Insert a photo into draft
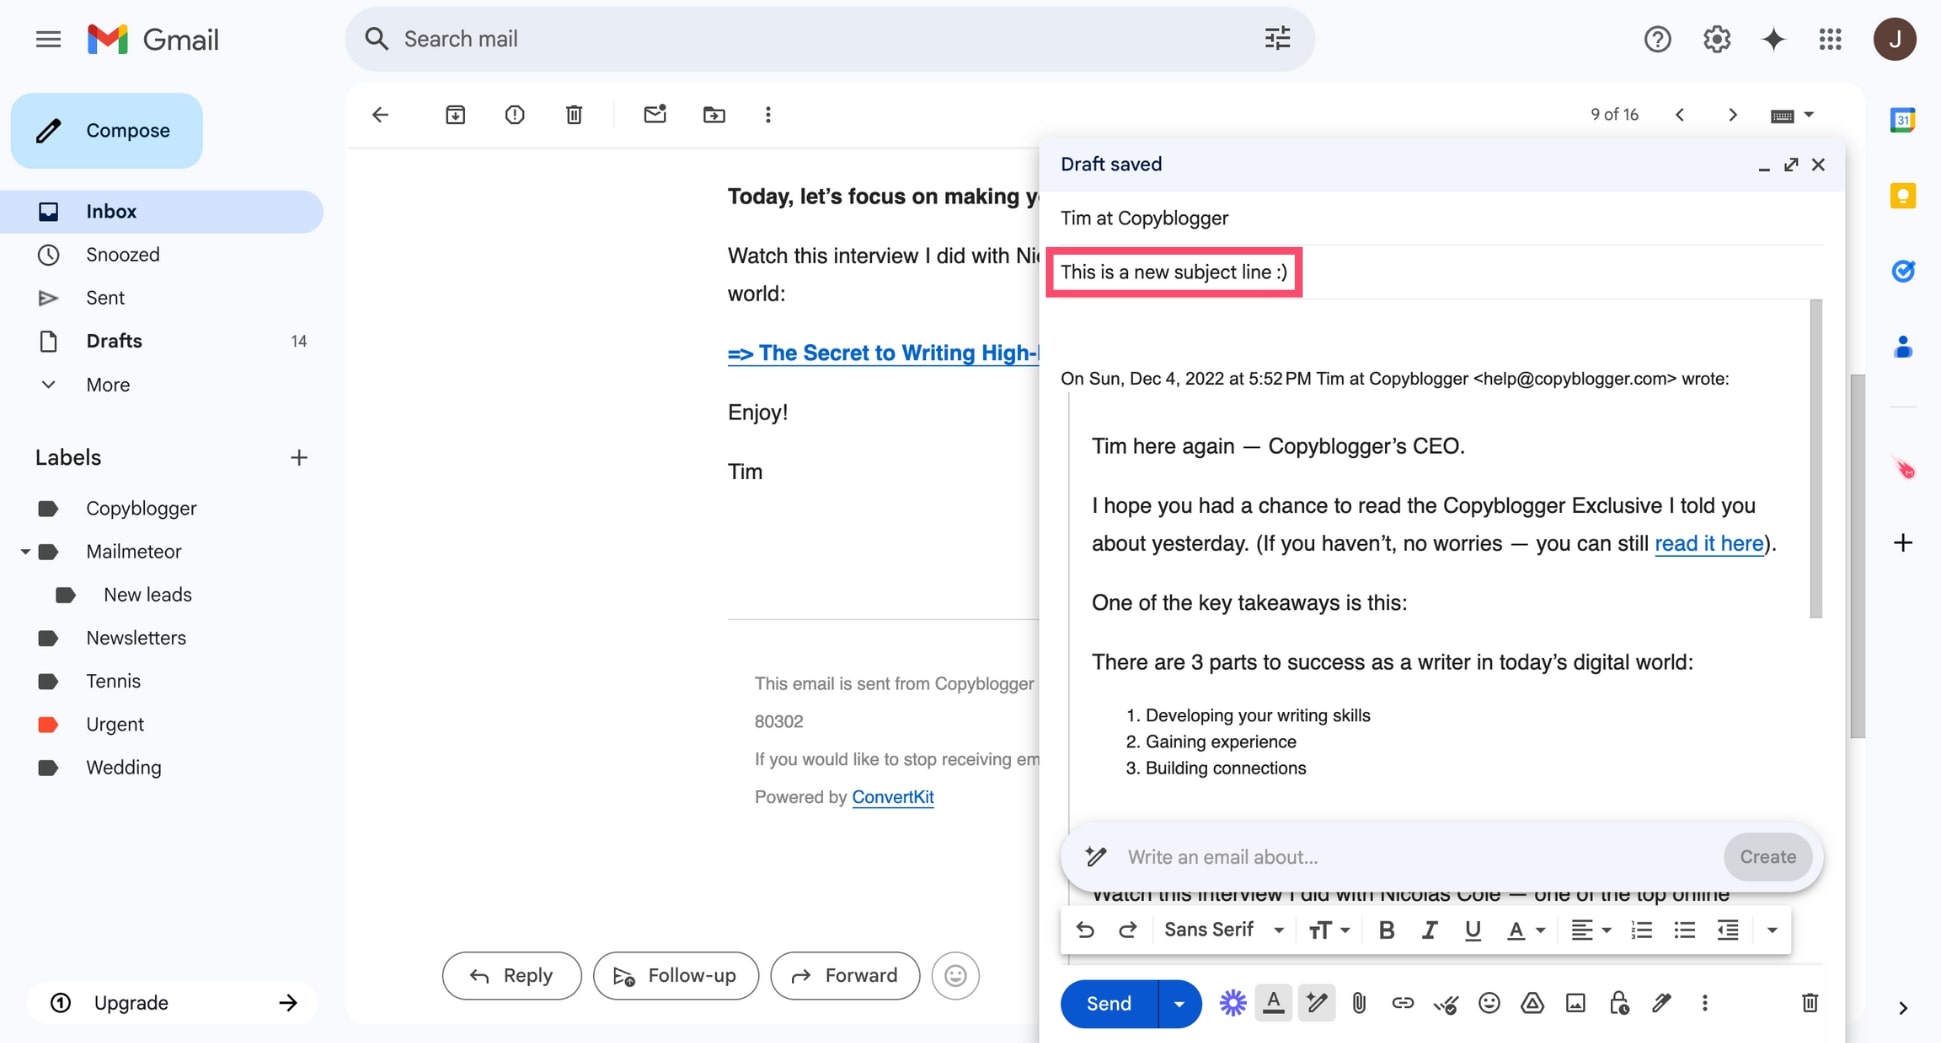 1575,1003
